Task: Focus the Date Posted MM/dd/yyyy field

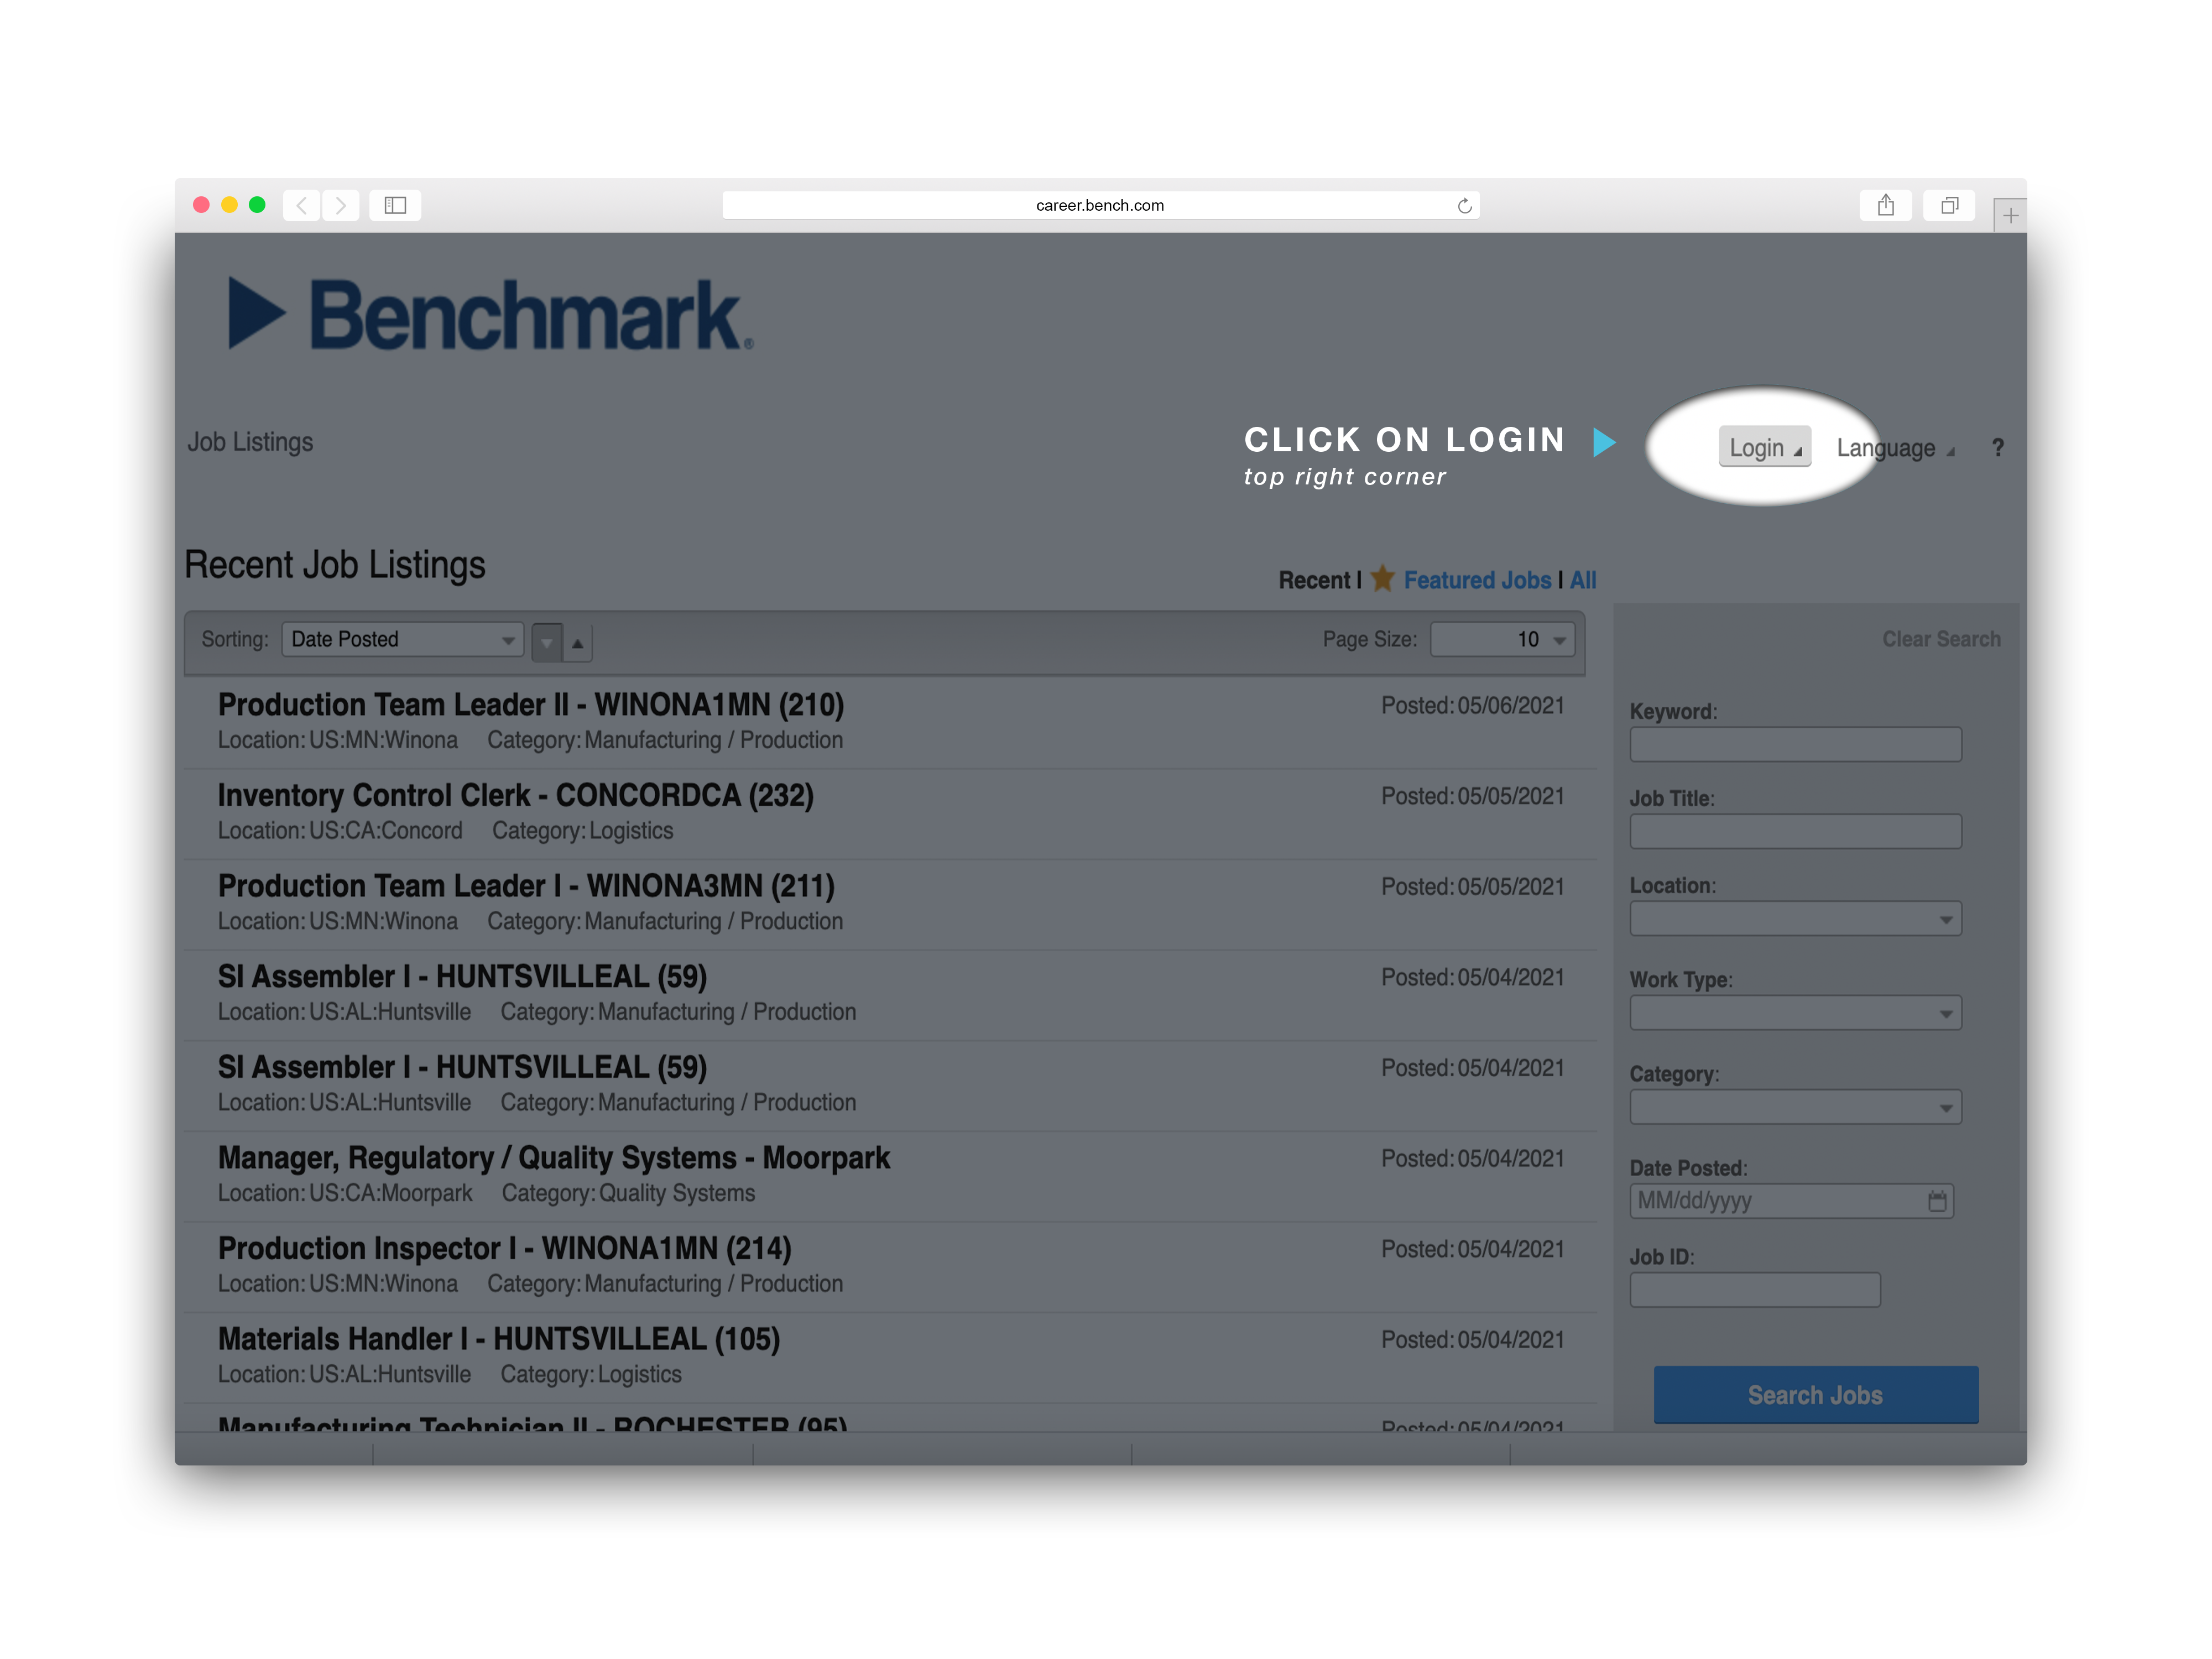Action: click(1791, 1201)
